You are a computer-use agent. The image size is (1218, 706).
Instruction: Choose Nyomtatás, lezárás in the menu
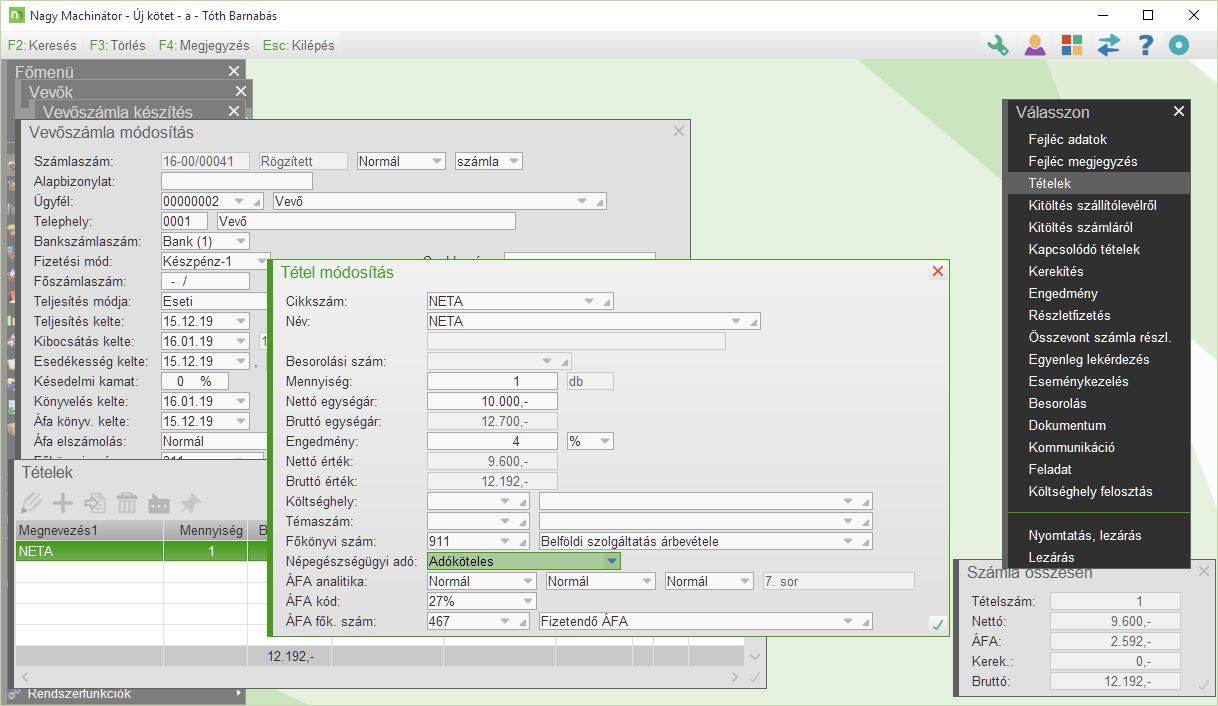point(1084,536)
